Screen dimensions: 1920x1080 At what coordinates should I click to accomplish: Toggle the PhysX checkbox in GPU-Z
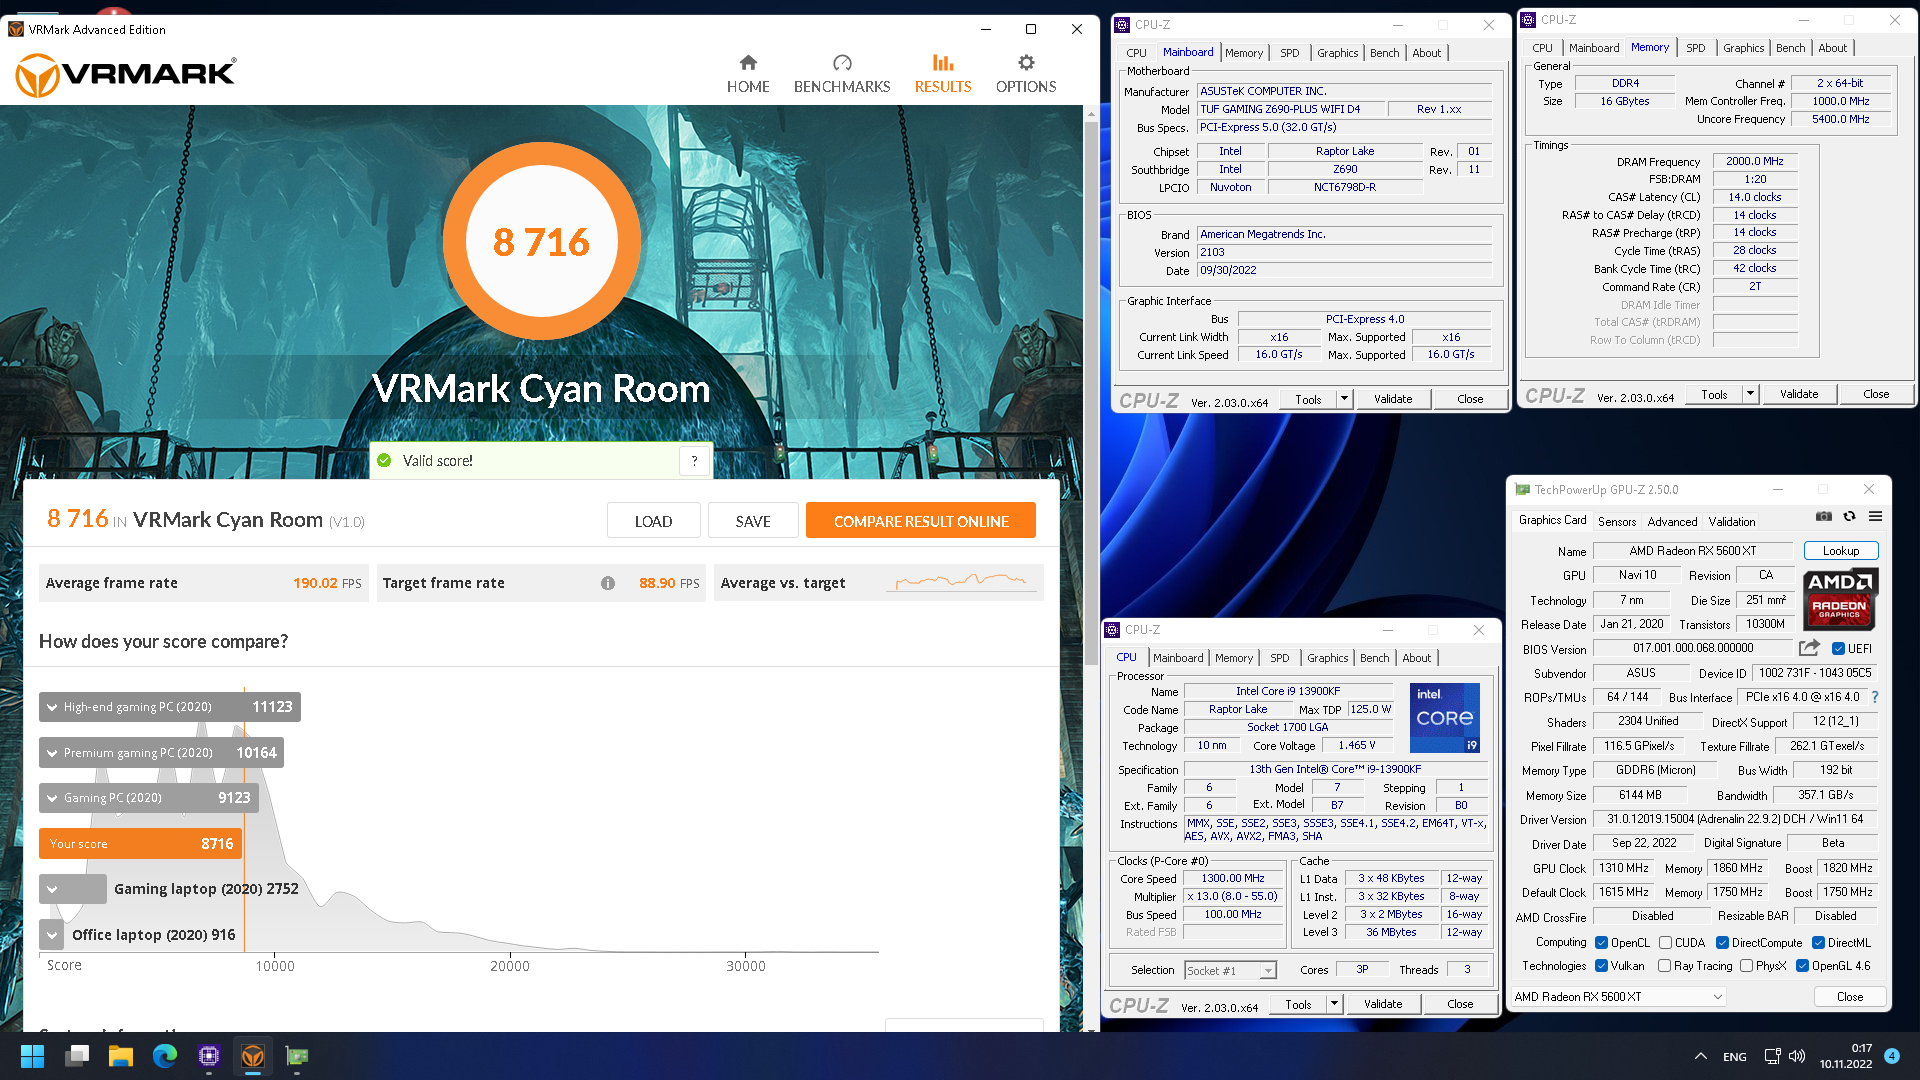(x=1747, y=966)
